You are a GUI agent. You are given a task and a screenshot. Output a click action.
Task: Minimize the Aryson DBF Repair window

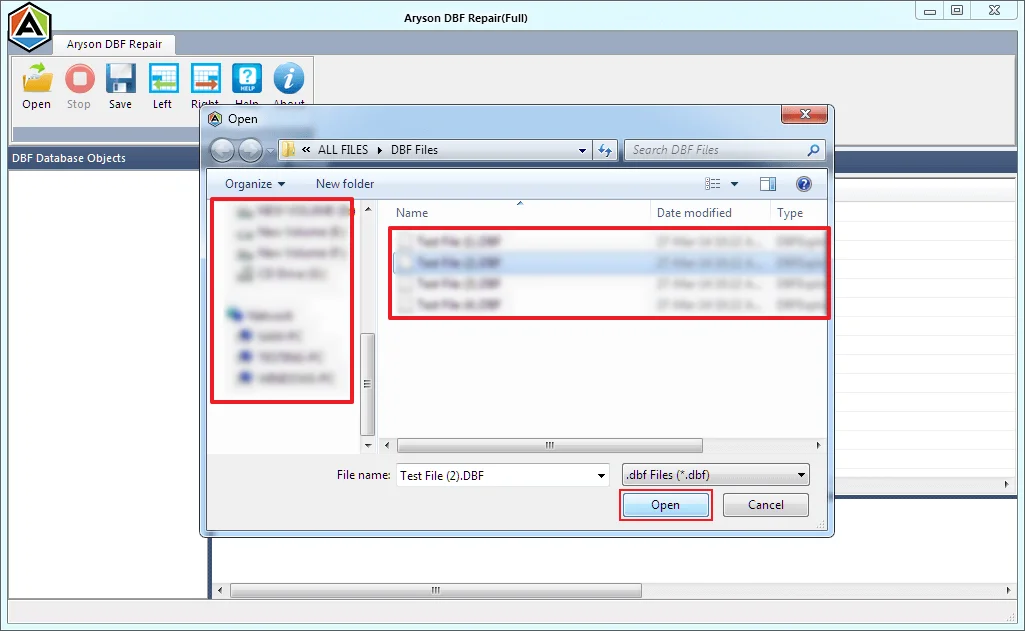click(x=930, y=10)
